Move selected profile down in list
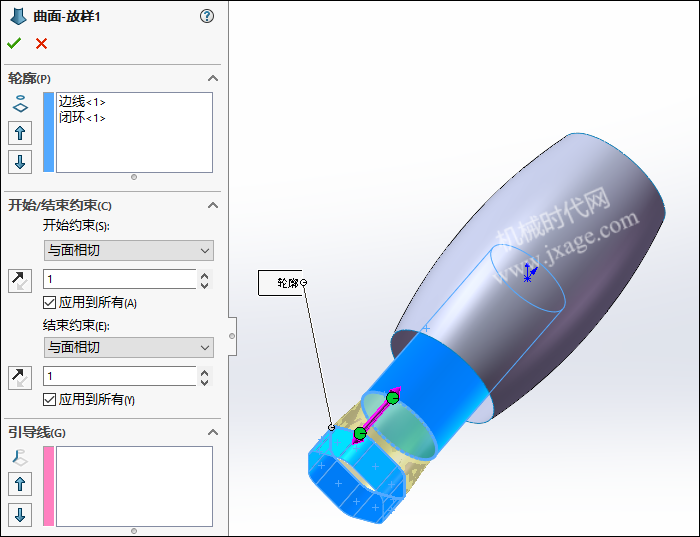This screenshot has width=700, height=537. tap(20, 162)
